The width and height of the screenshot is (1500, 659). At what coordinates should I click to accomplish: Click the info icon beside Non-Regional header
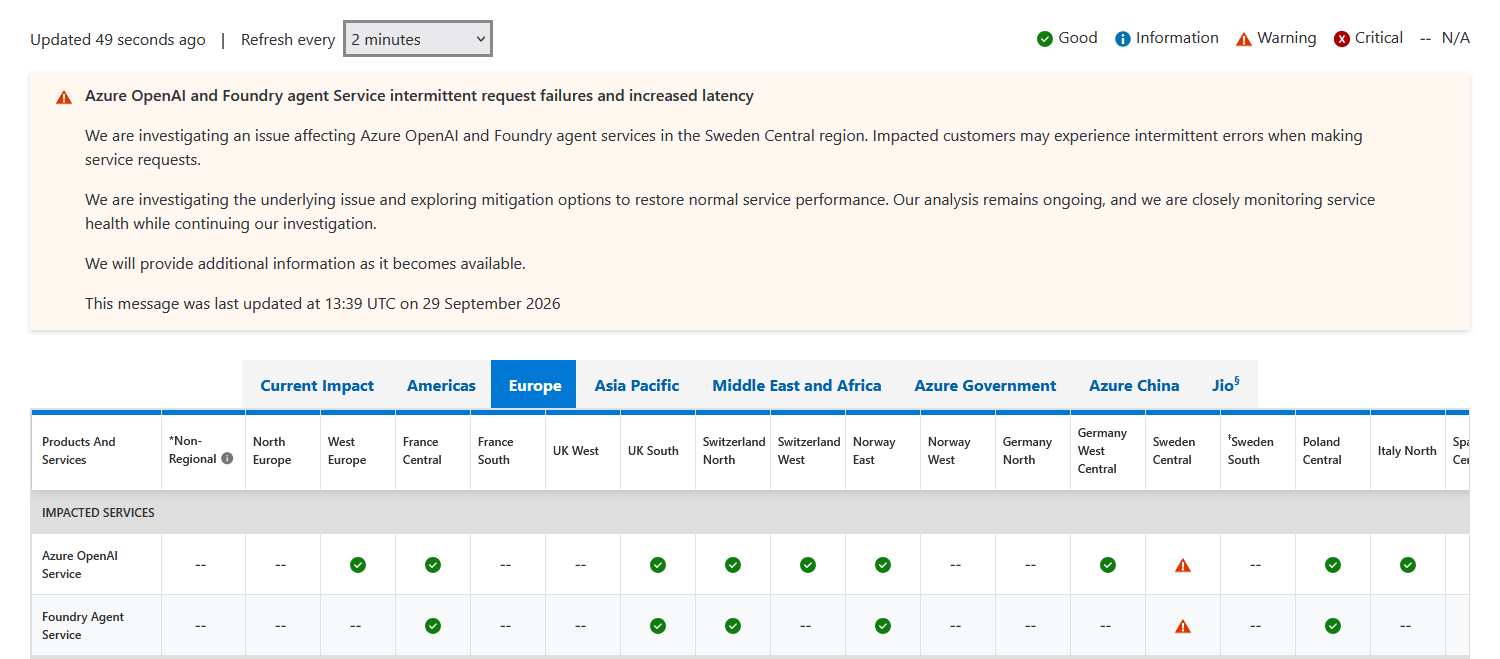tap(227, 459)
